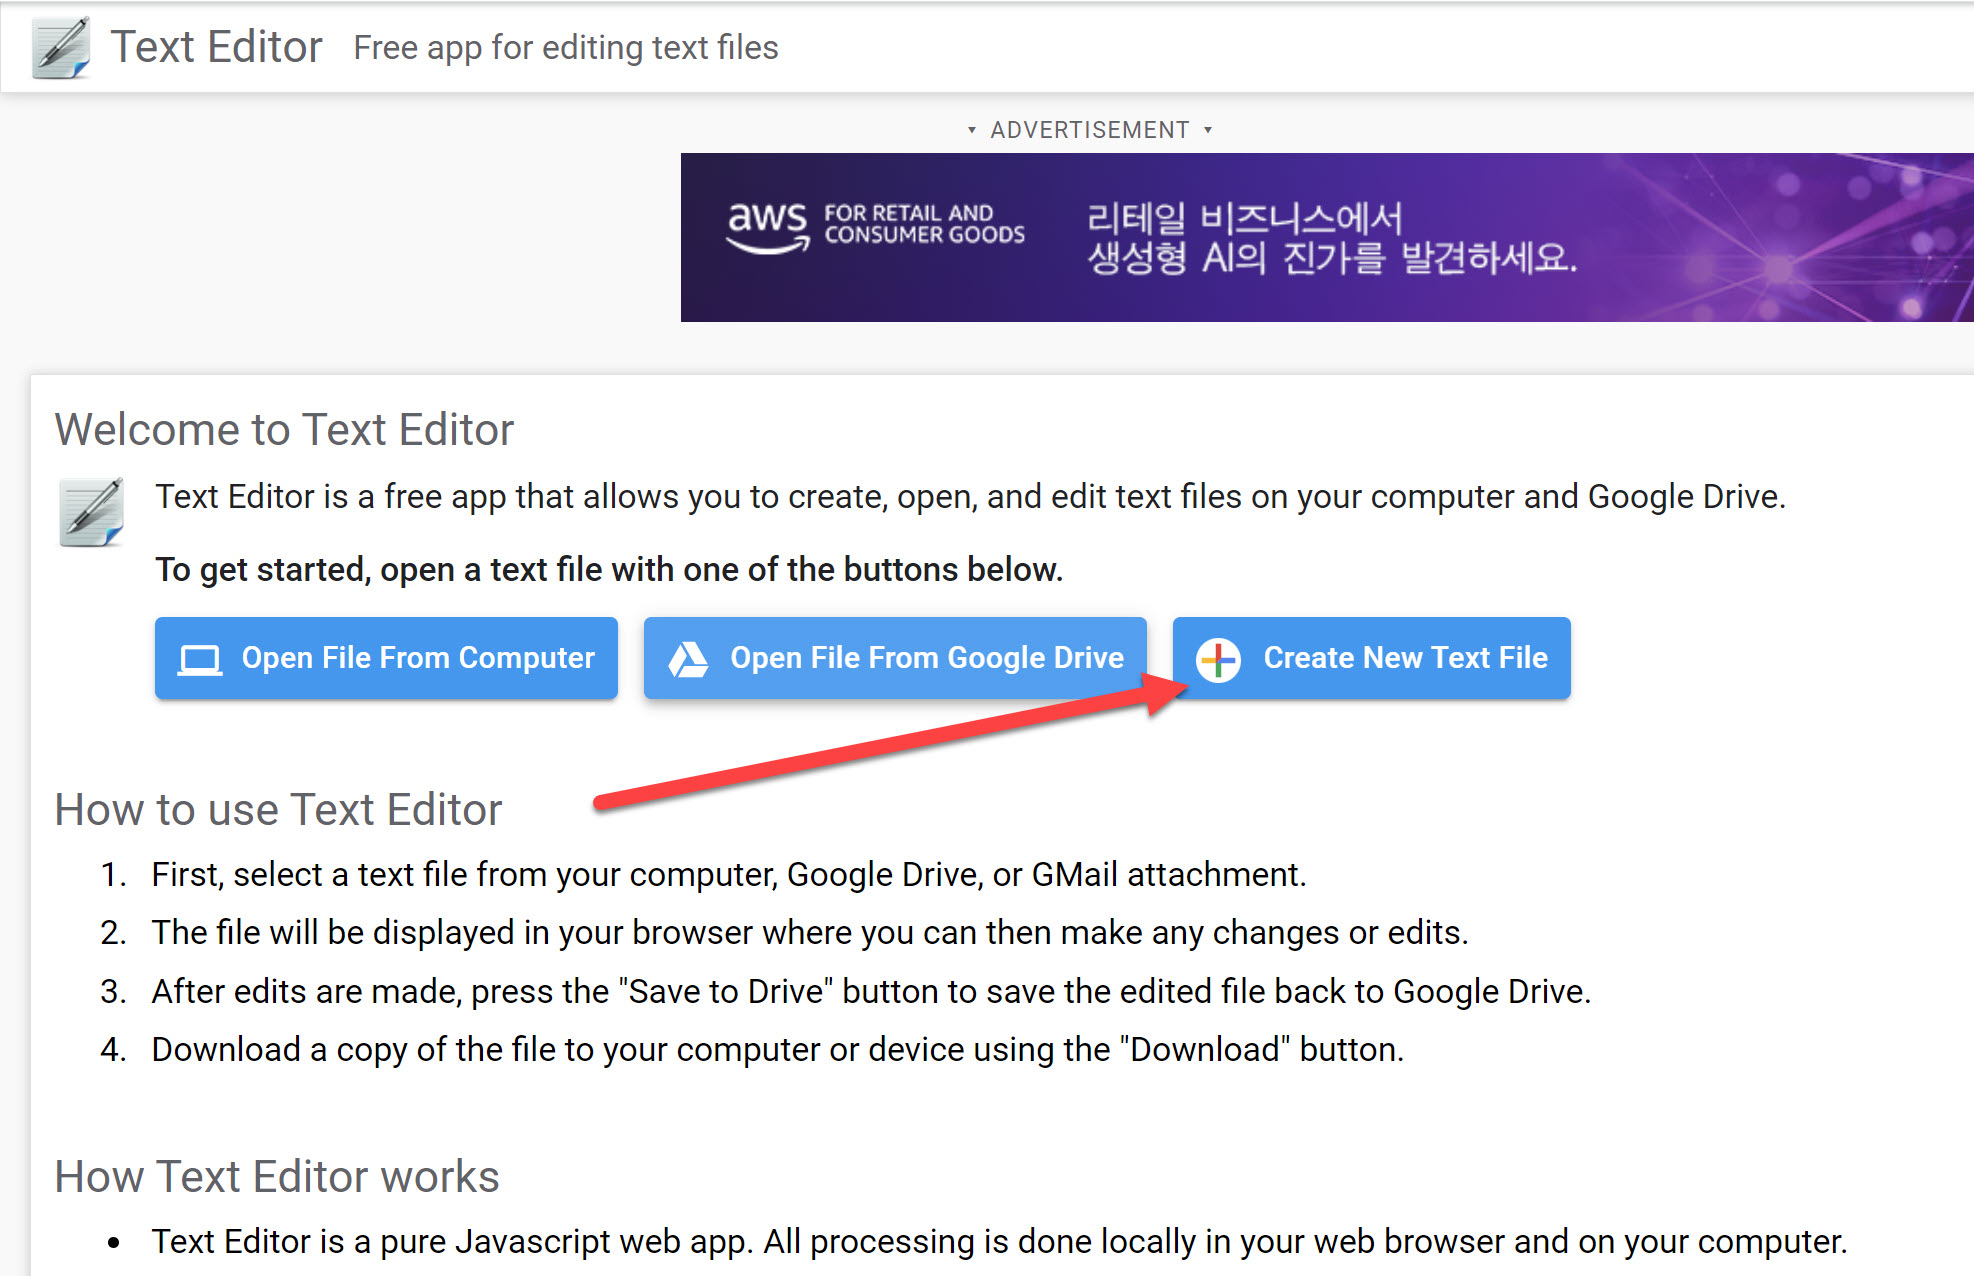Screen dimensions: 1974x1276
Task: Click the How to use Text Editor heading
Action: (x=278, y=810)
